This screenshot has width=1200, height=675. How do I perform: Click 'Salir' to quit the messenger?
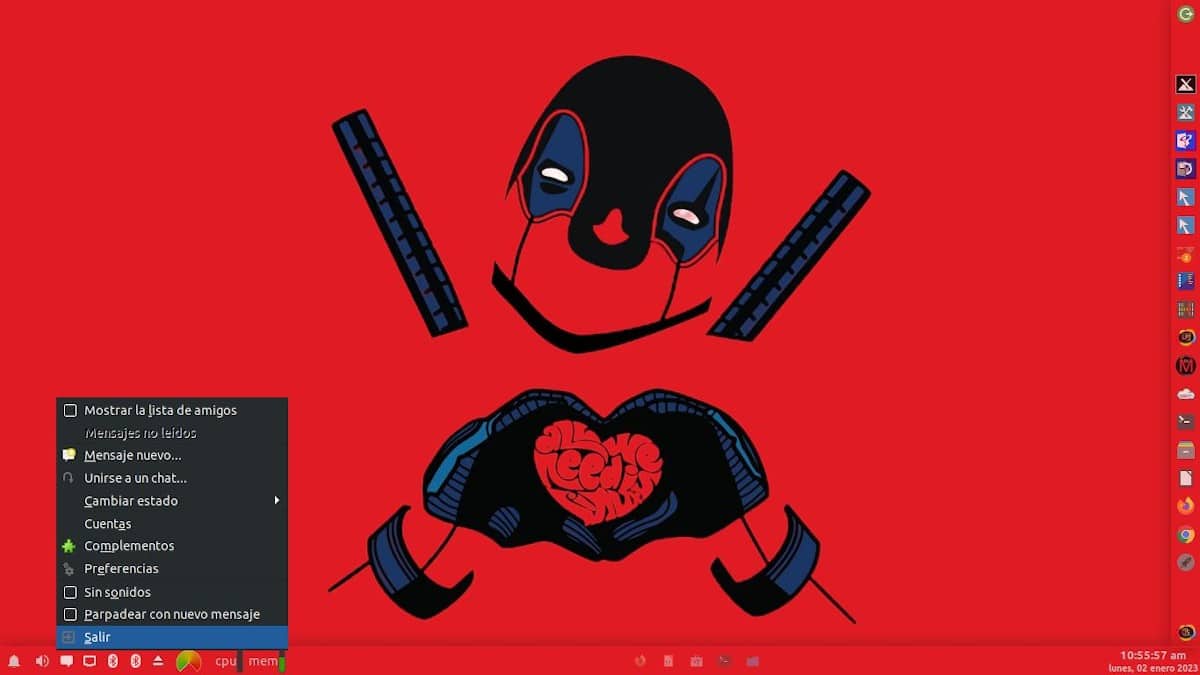(x=172, y=637)
